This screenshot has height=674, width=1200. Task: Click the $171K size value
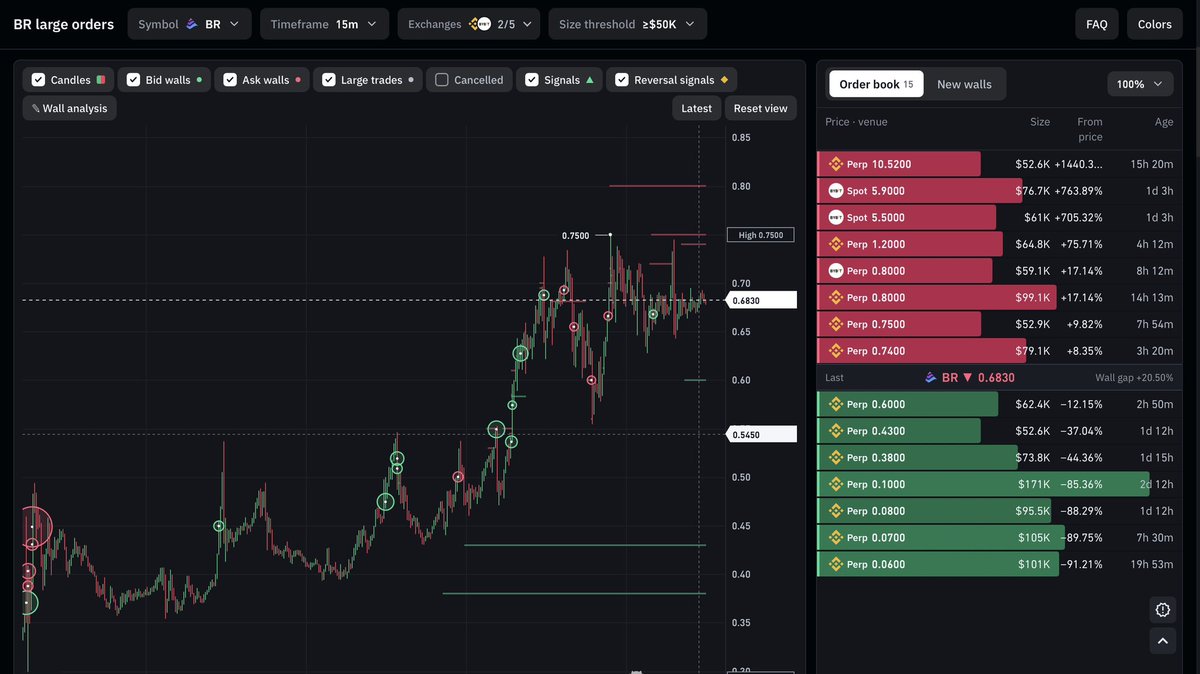(1034, 484)
